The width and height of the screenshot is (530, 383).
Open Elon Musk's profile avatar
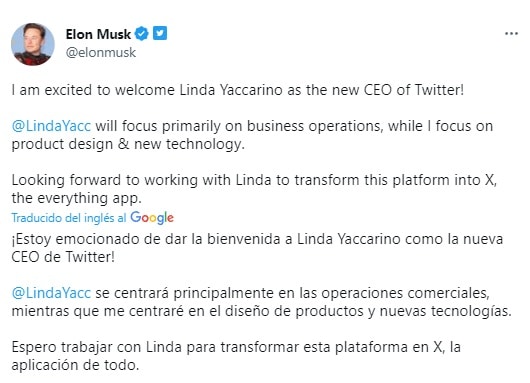pos(33,44)
